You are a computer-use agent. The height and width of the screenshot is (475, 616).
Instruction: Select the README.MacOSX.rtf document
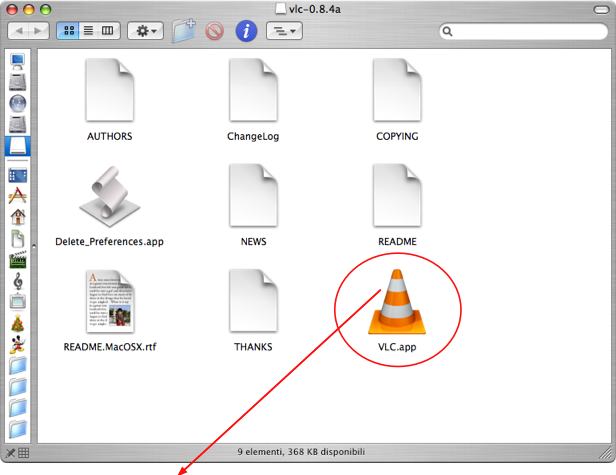110,301
